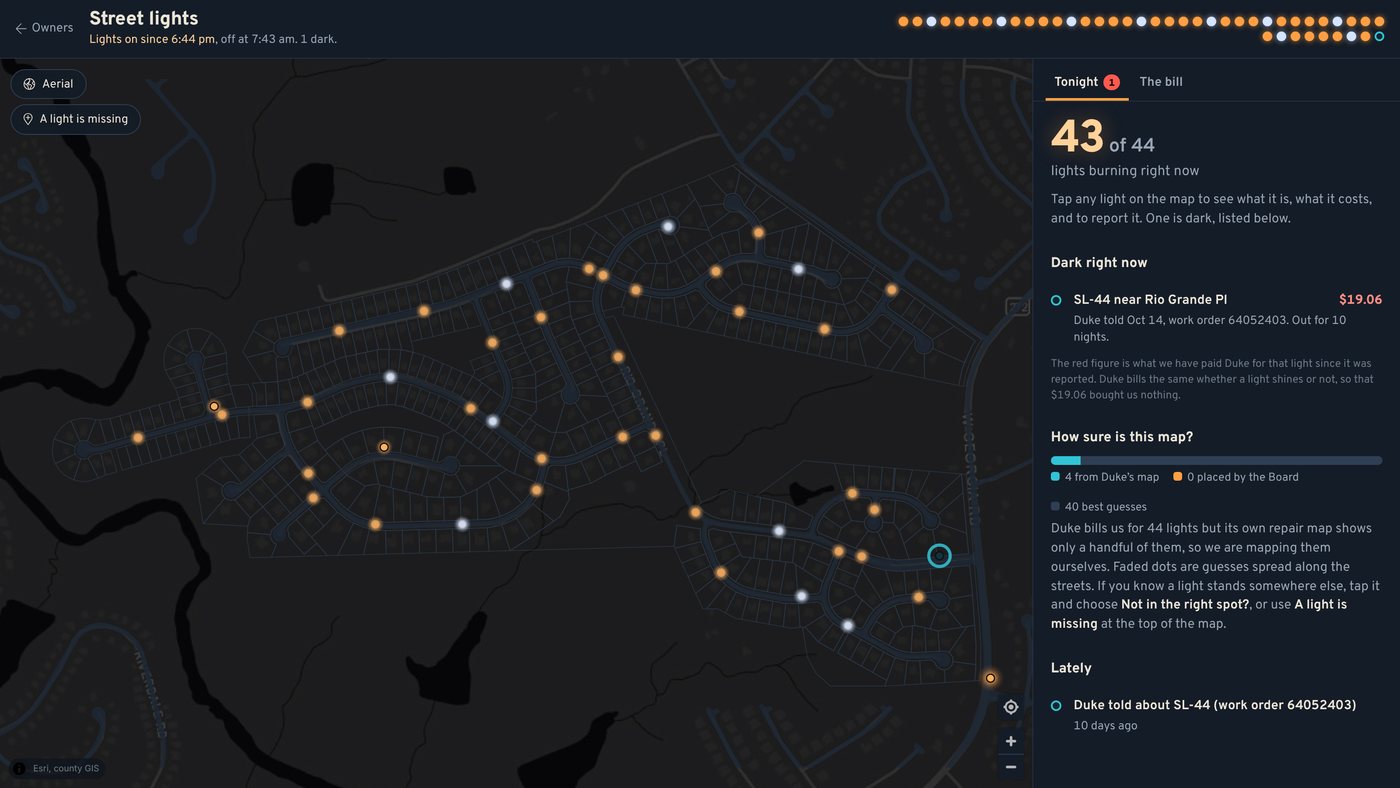Click the '4 from Duke's map' legend
1400x788 pixels.
(x=1105, y=477)
